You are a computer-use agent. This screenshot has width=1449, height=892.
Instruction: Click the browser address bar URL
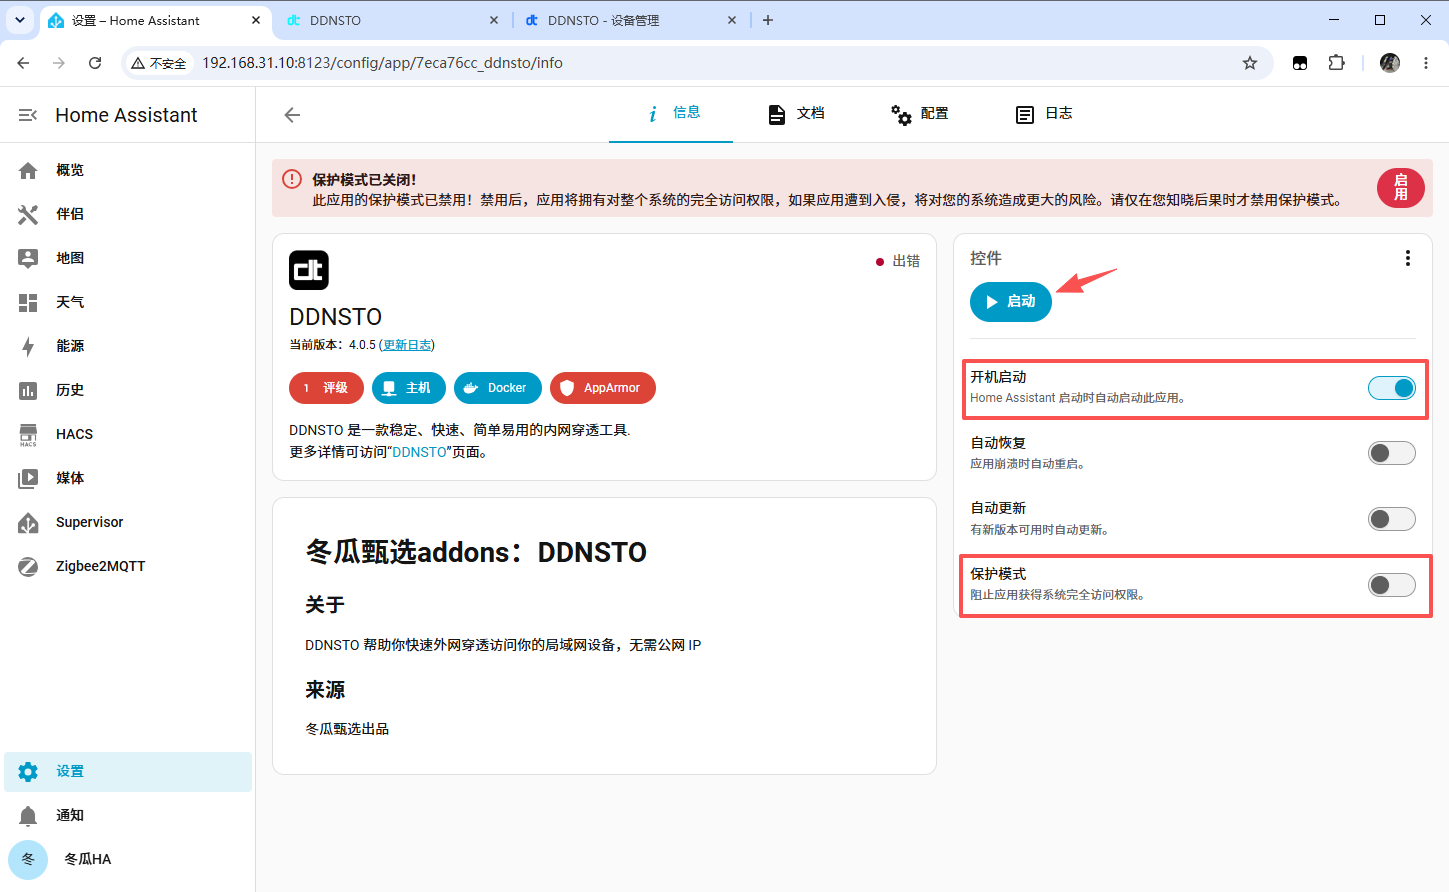tap(383, 63)
